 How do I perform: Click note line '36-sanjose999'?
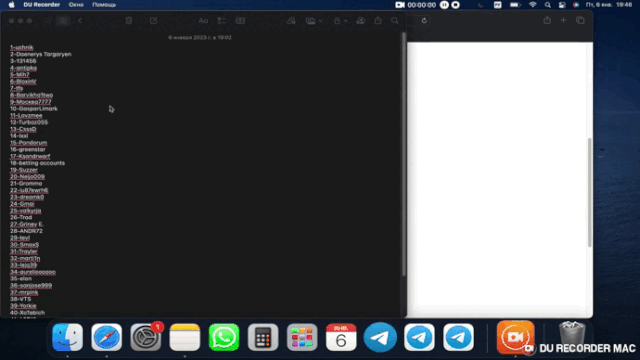click(31, 285)
